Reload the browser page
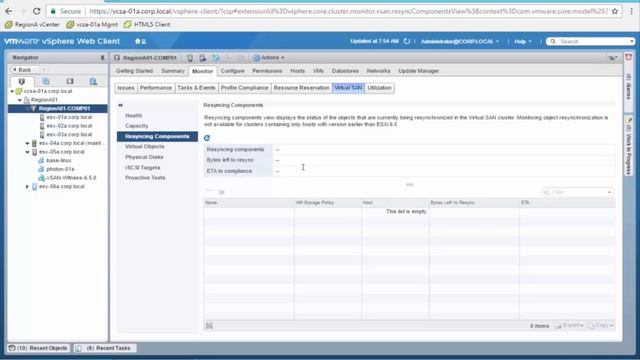This screenshot has width=640, height=360. [36, 11]
